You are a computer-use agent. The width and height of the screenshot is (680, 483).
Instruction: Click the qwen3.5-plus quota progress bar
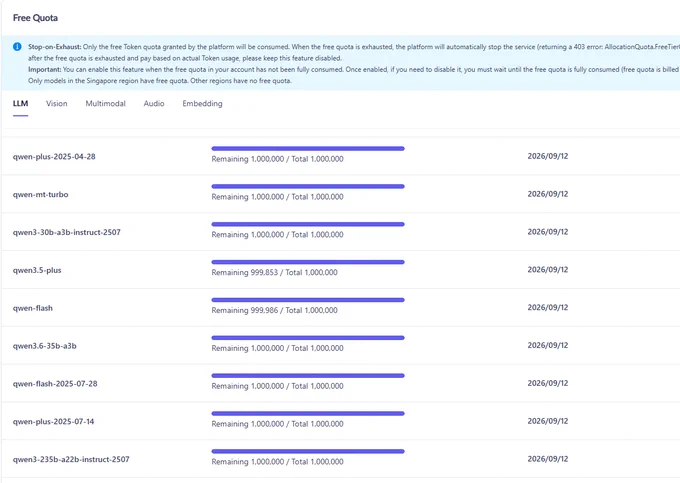click(308, 262)
